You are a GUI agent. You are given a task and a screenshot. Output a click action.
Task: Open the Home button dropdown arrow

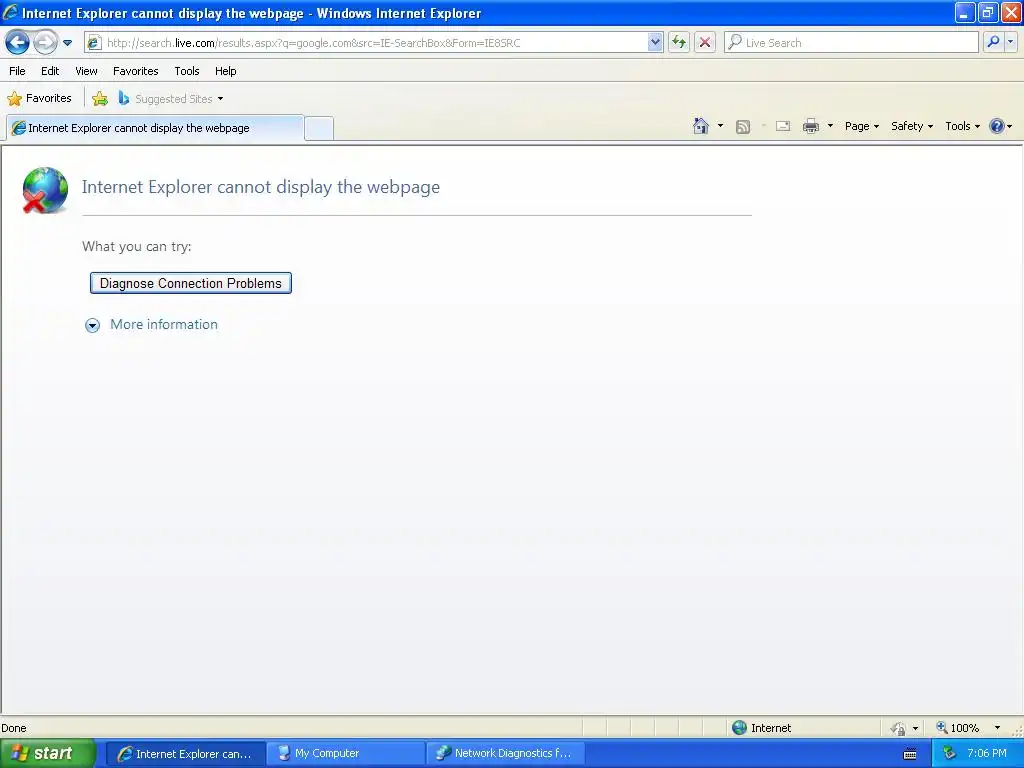pyautogui.click(x=720, y=126)
